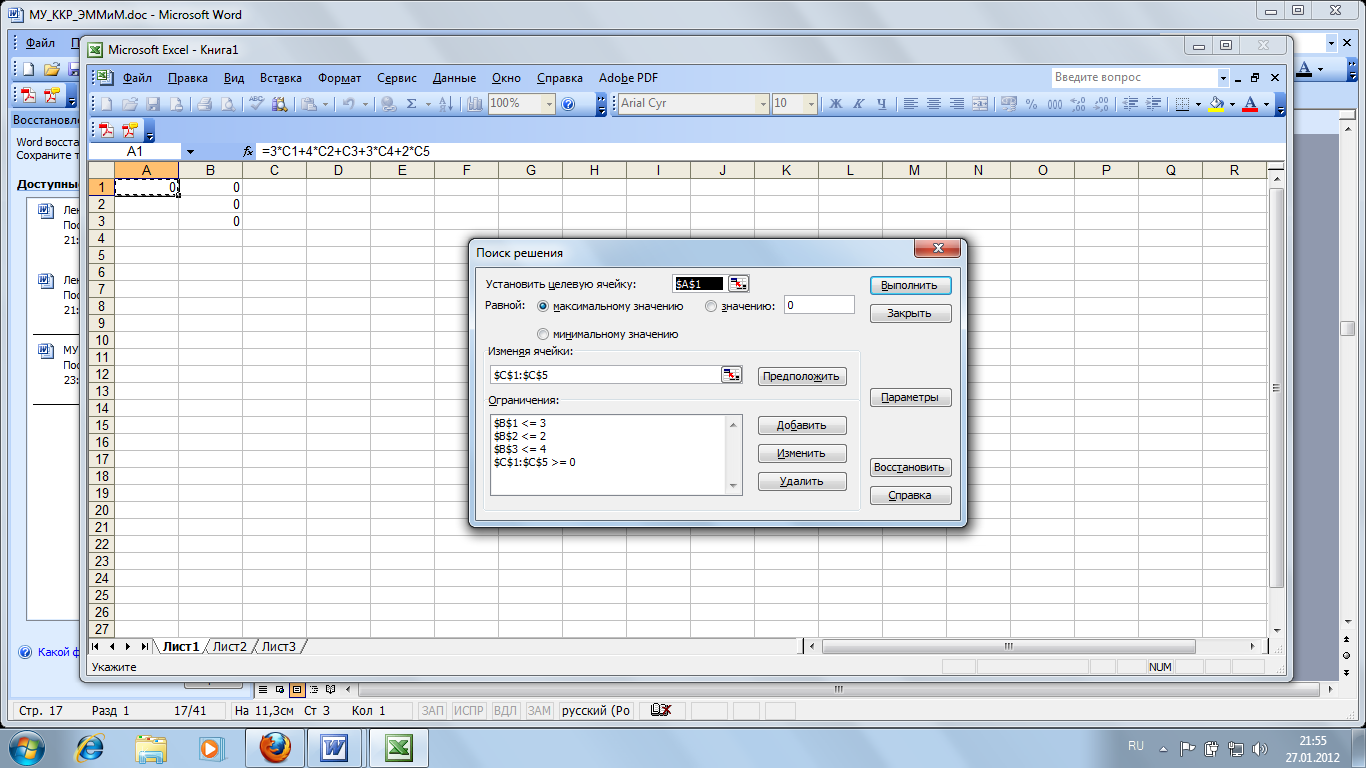Open the Name Box dropdown arrow
Viewport: 1366px width, 768px height.
[190, 151]
